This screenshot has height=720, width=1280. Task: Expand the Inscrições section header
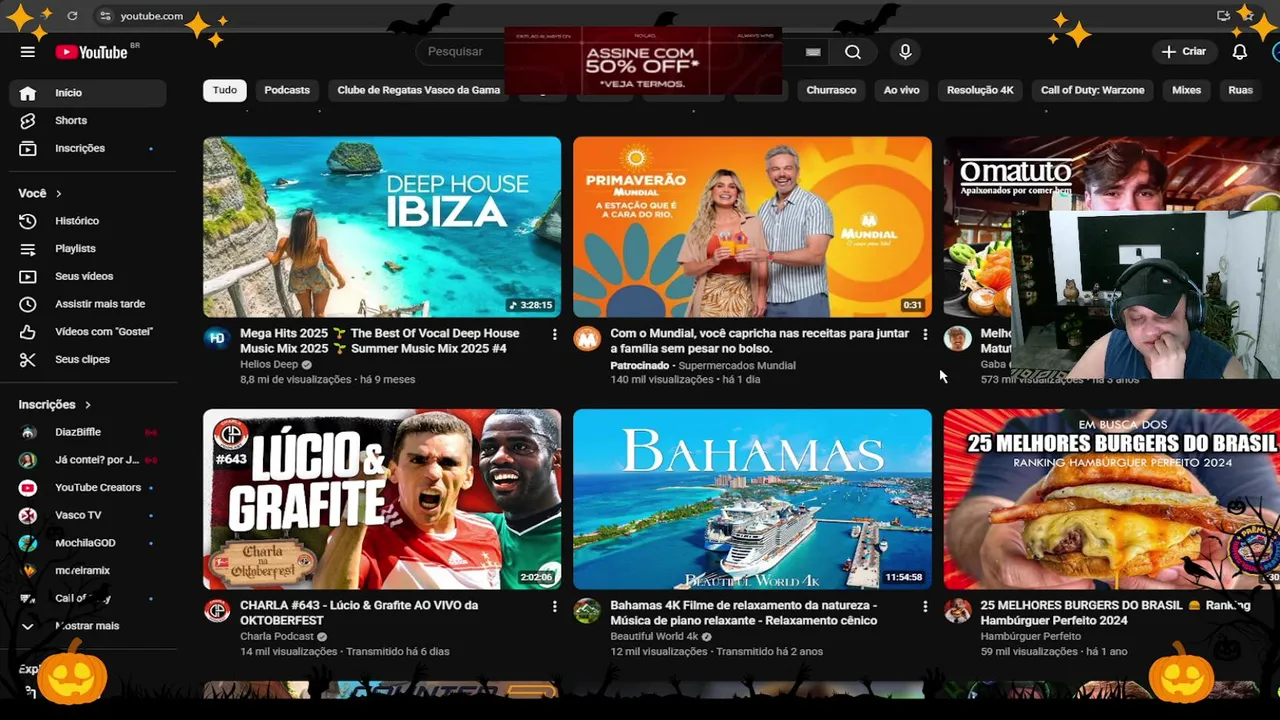tap(55, 404)
